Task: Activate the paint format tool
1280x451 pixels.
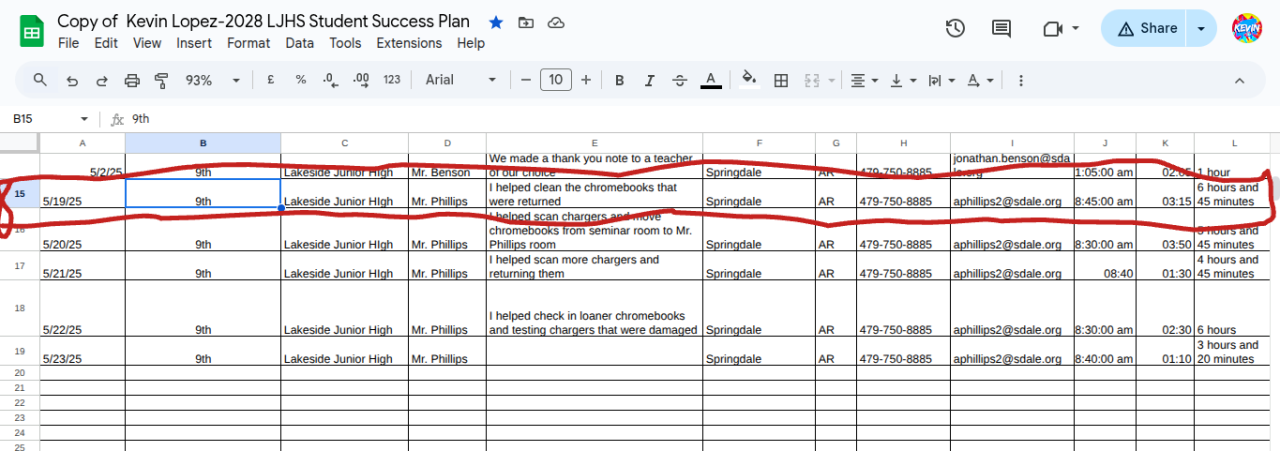Action: (x=162, y=80)
